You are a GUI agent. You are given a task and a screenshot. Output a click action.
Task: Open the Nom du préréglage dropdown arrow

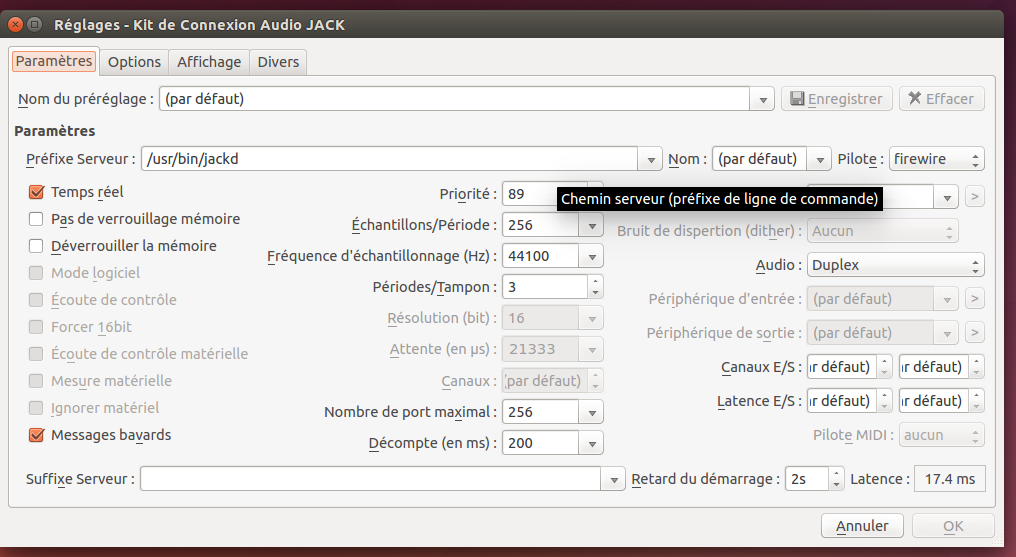pyautogui.click(x=762, y=100)
